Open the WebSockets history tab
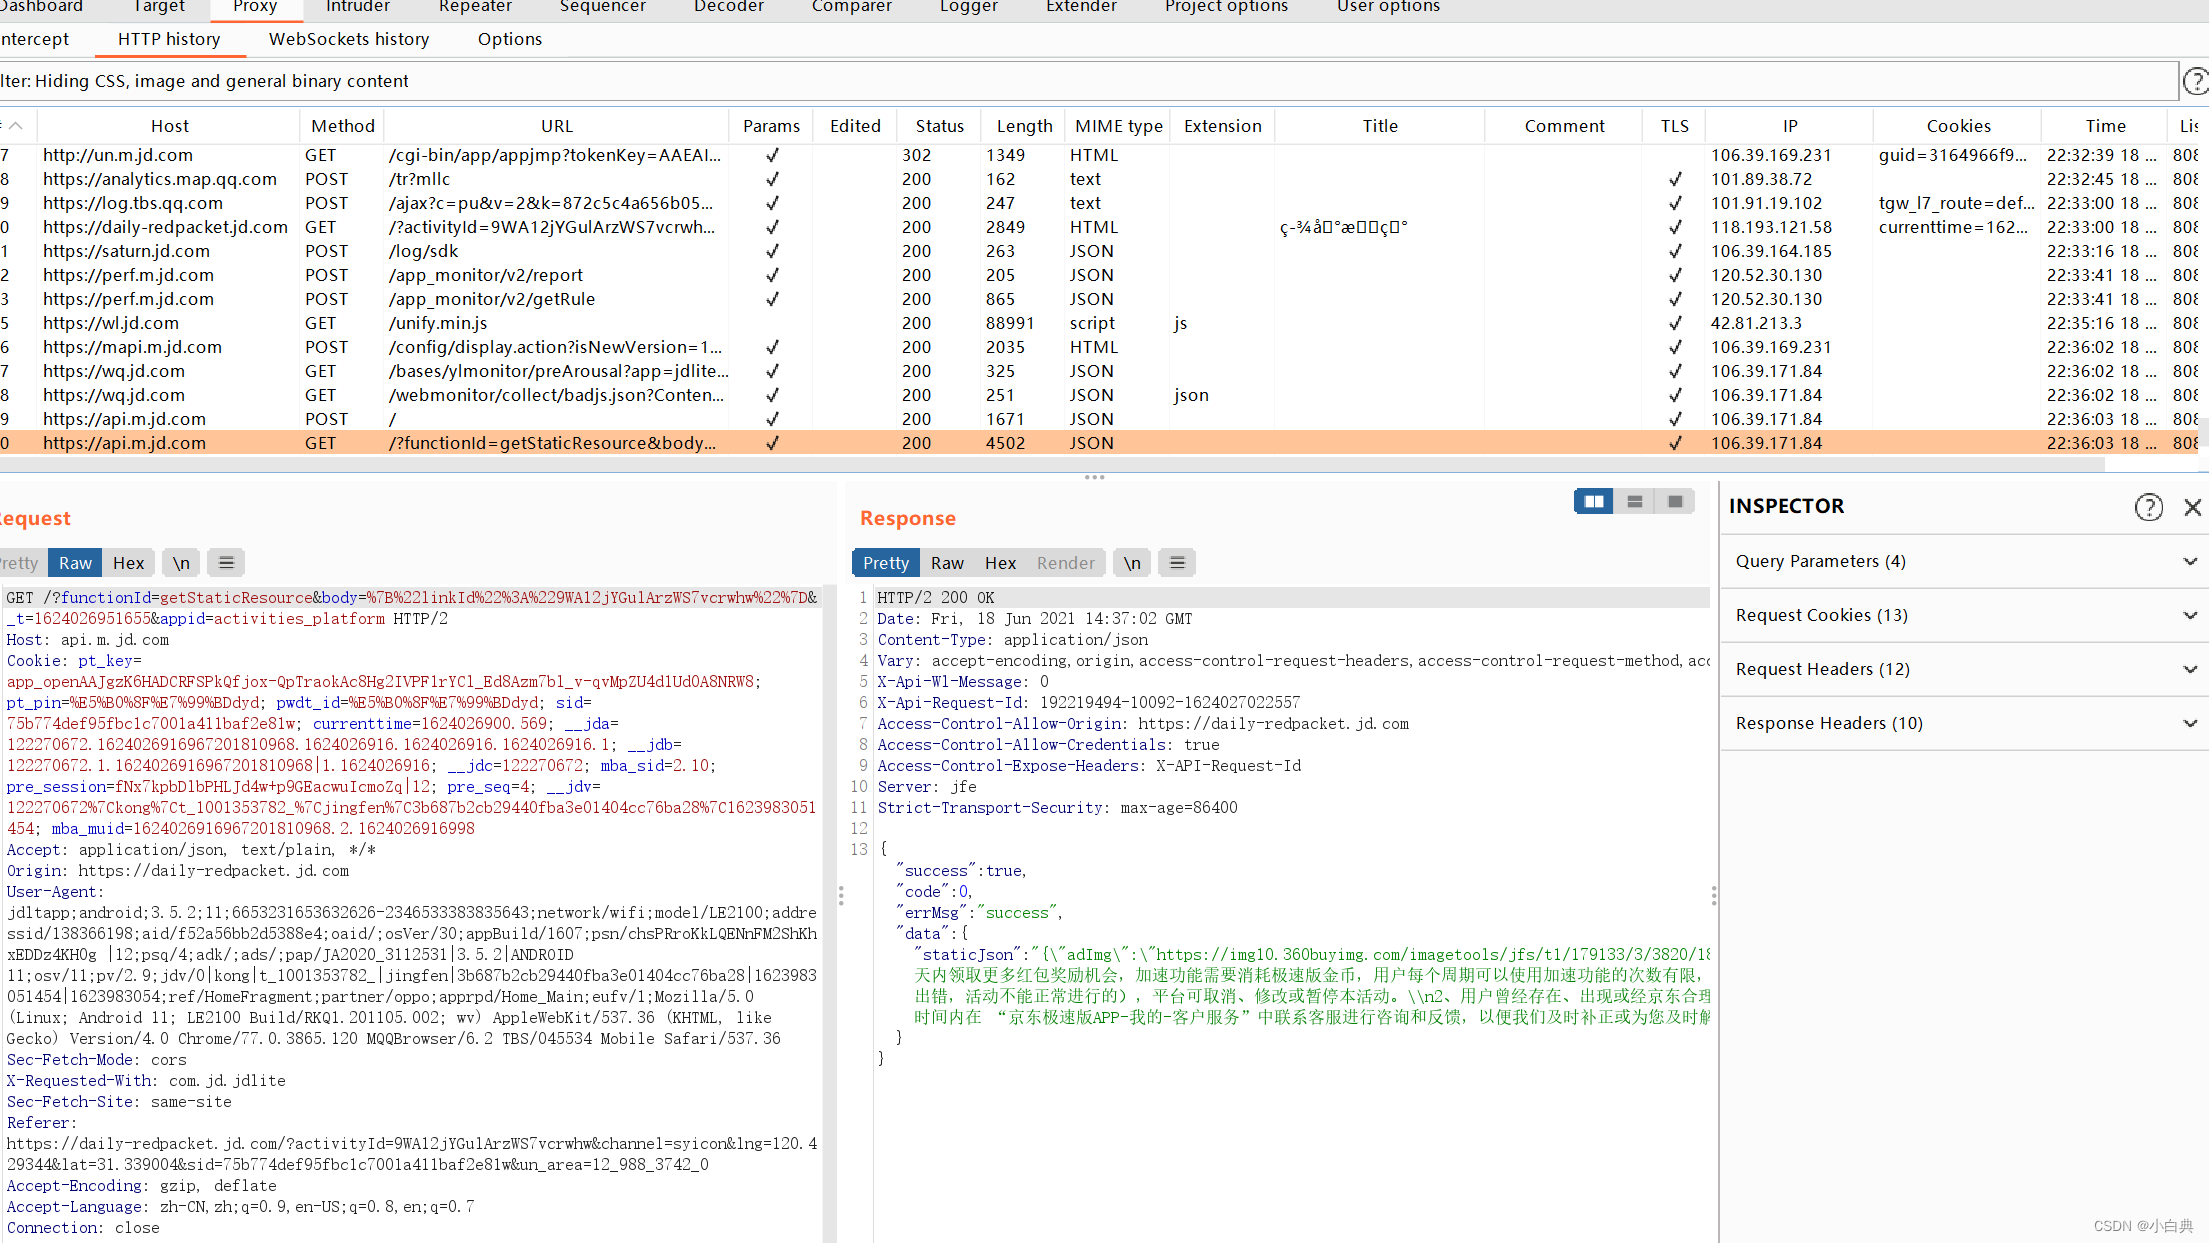 tap(348, 39)
